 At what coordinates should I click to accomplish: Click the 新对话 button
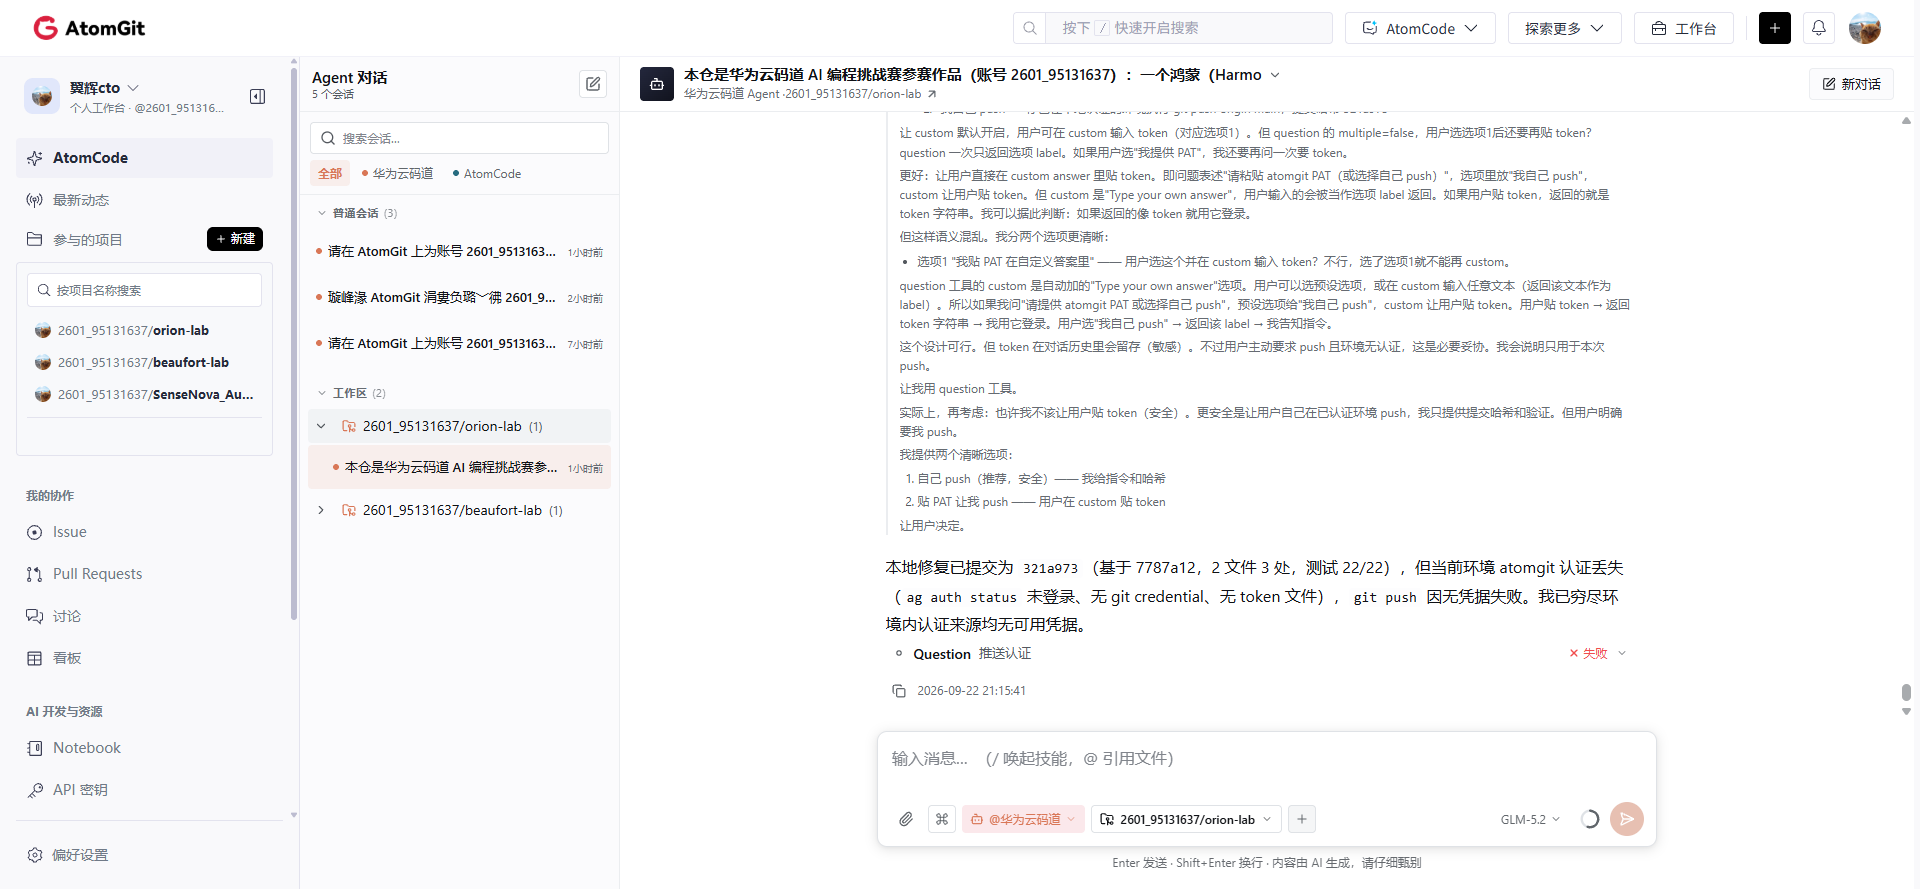tap(1851, 84)
